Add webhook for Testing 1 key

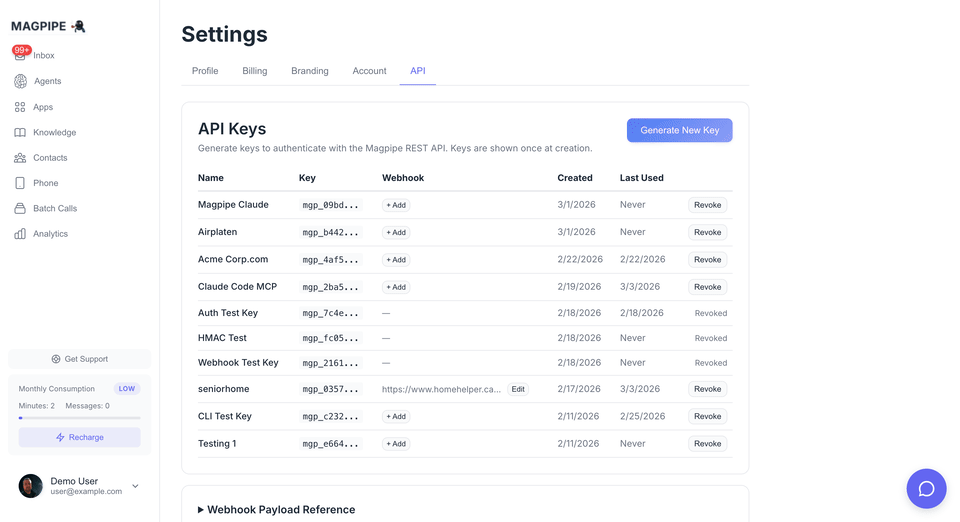pyautogui.click(x=396, y=444)
